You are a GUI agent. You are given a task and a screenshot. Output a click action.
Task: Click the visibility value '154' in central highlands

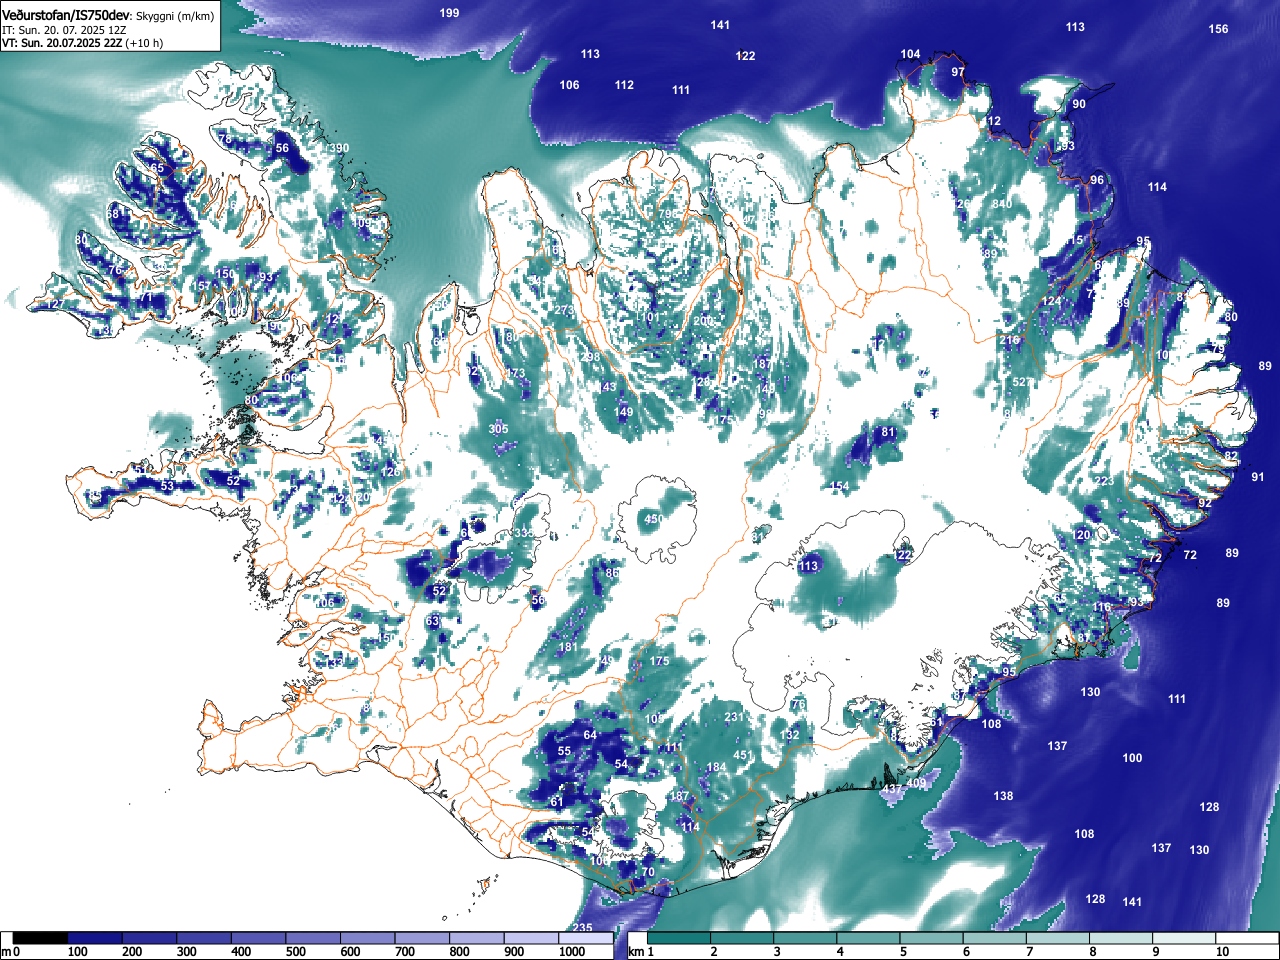(x=840, y=487)
